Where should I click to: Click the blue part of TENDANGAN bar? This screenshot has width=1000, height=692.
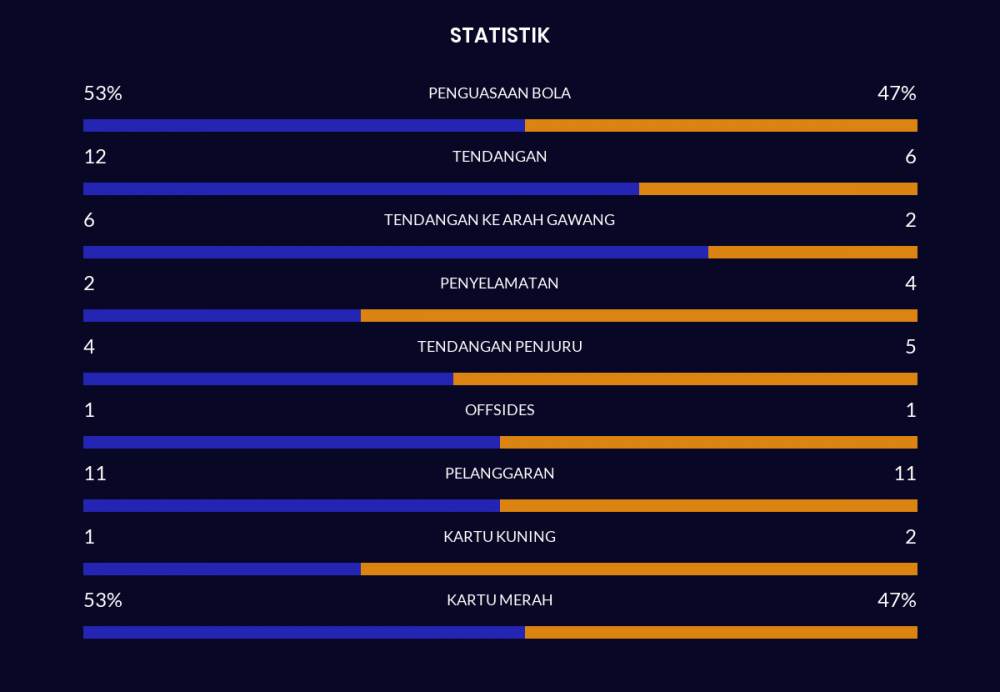(x=361, y=189)
